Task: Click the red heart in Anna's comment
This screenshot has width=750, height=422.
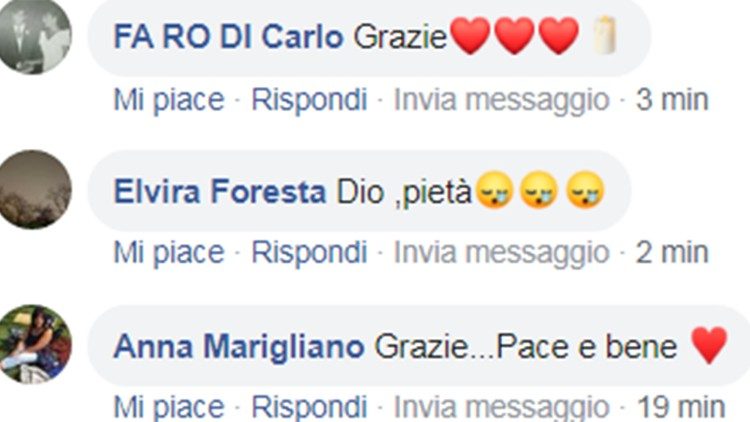Action: click(709, 344)
